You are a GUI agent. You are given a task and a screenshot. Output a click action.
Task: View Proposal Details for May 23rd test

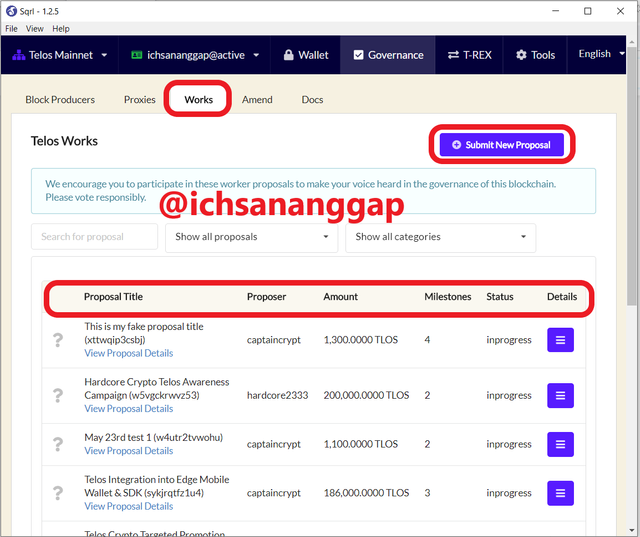tap(129, 450)
